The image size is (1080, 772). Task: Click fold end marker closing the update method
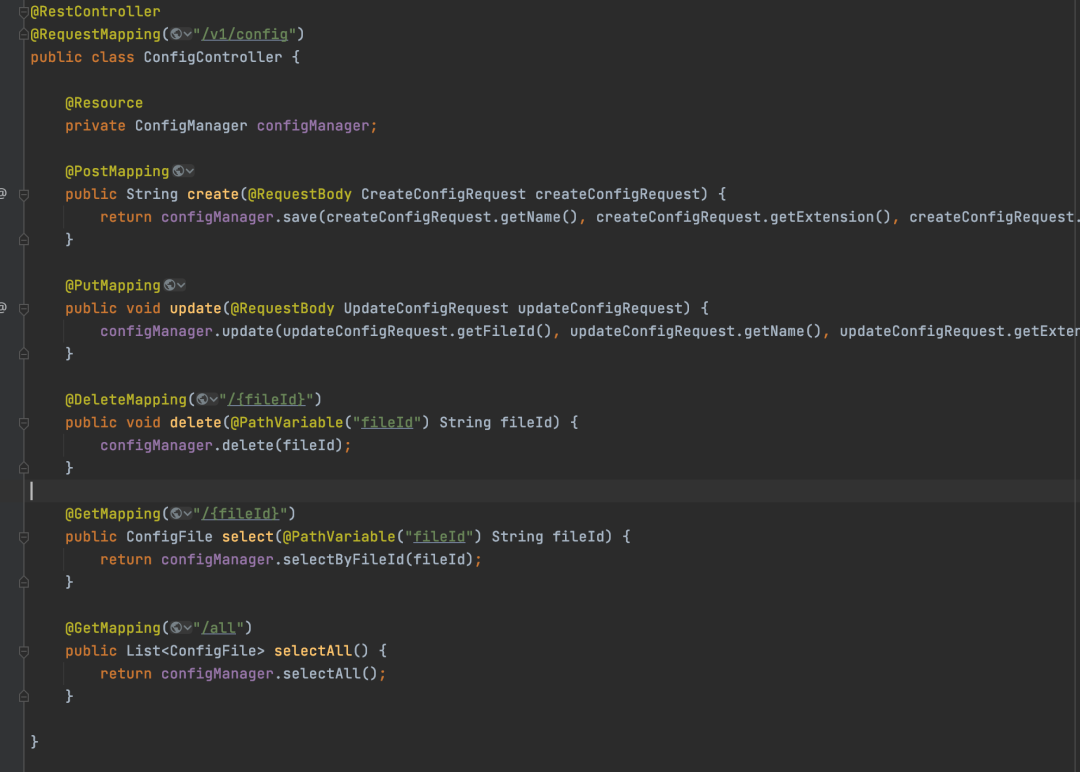(x=23, y=354)
